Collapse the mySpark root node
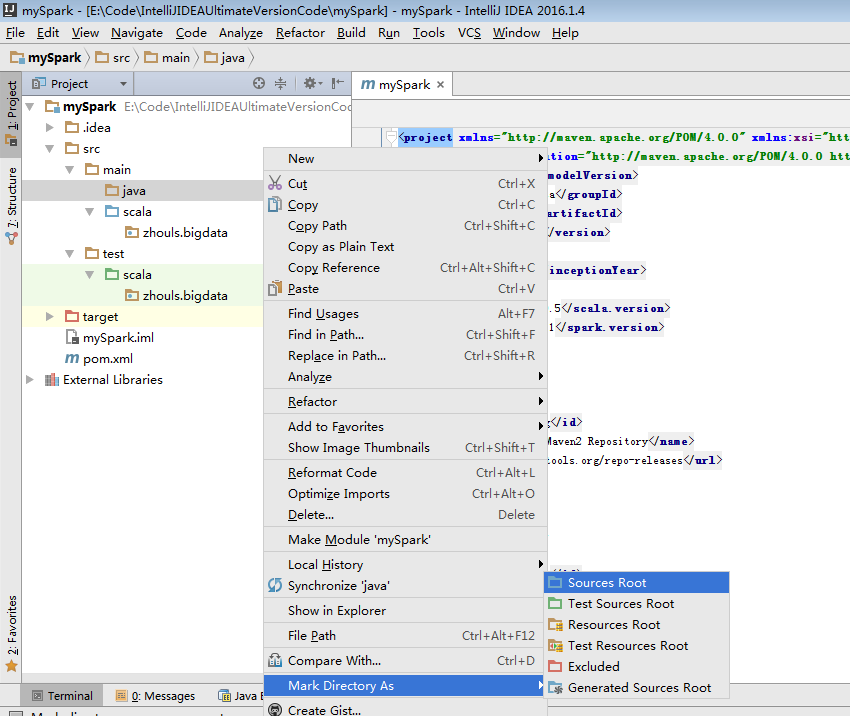 coord(30,107)
